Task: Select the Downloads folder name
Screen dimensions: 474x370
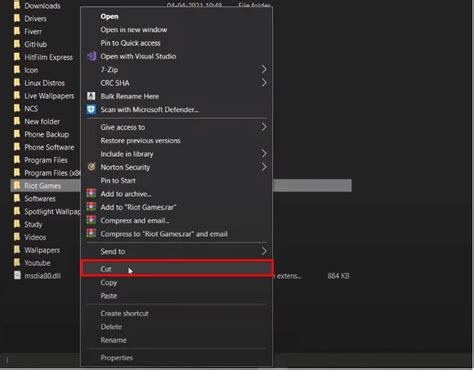Action: click(42, 6)
